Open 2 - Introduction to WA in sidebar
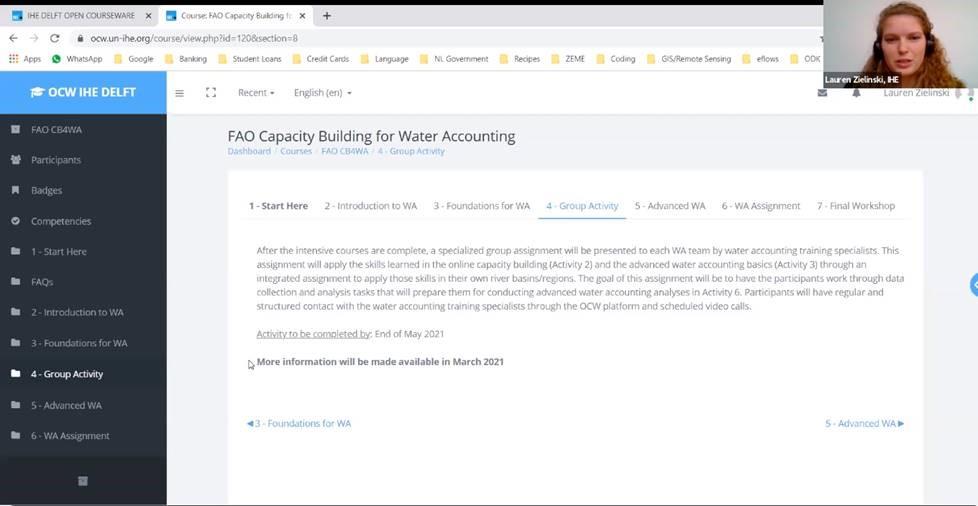Viewport: 978px width, 506px height. [83, 312]
